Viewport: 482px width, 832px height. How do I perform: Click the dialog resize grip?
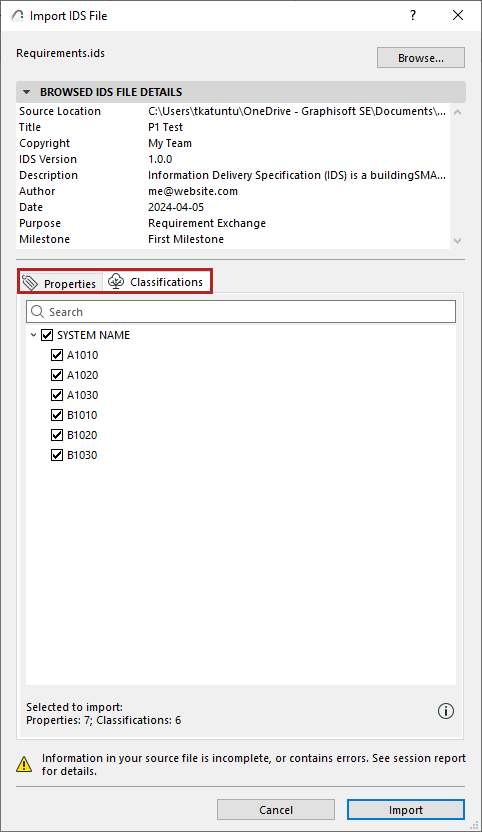point(475,825)
